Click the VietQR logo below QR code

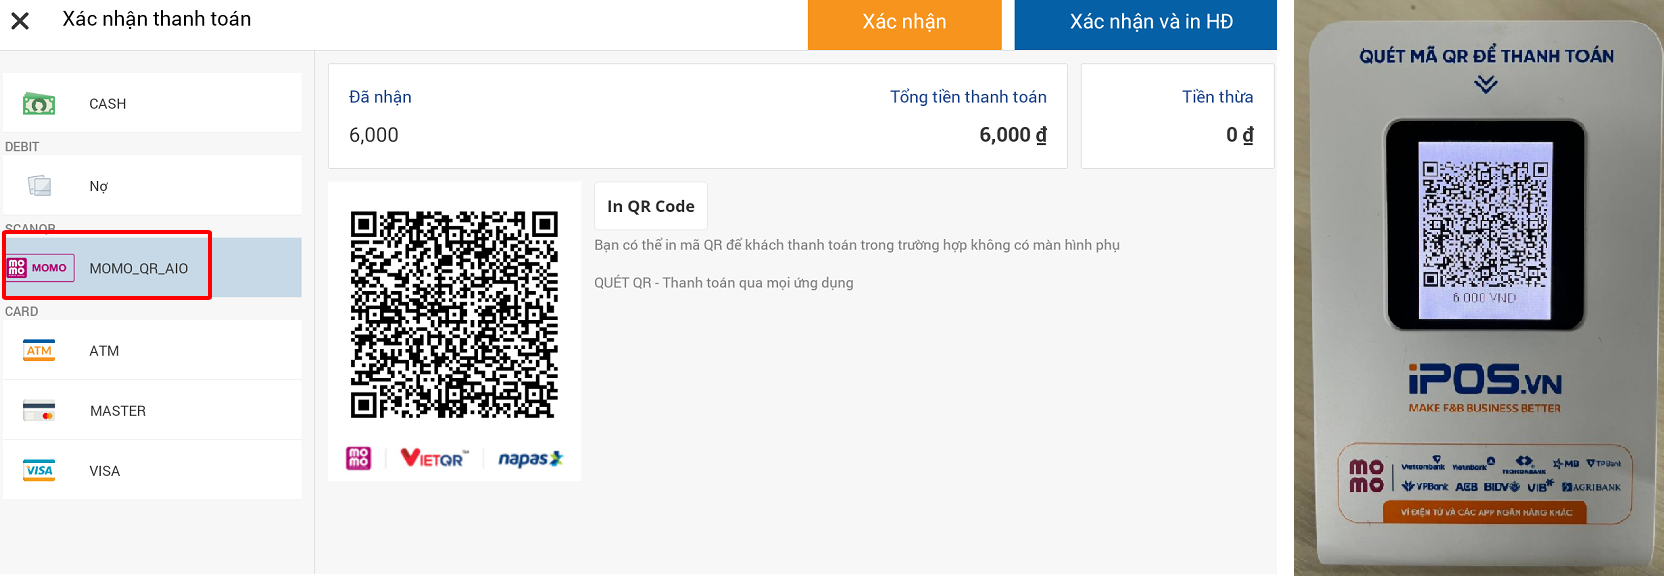coord(433,459)
